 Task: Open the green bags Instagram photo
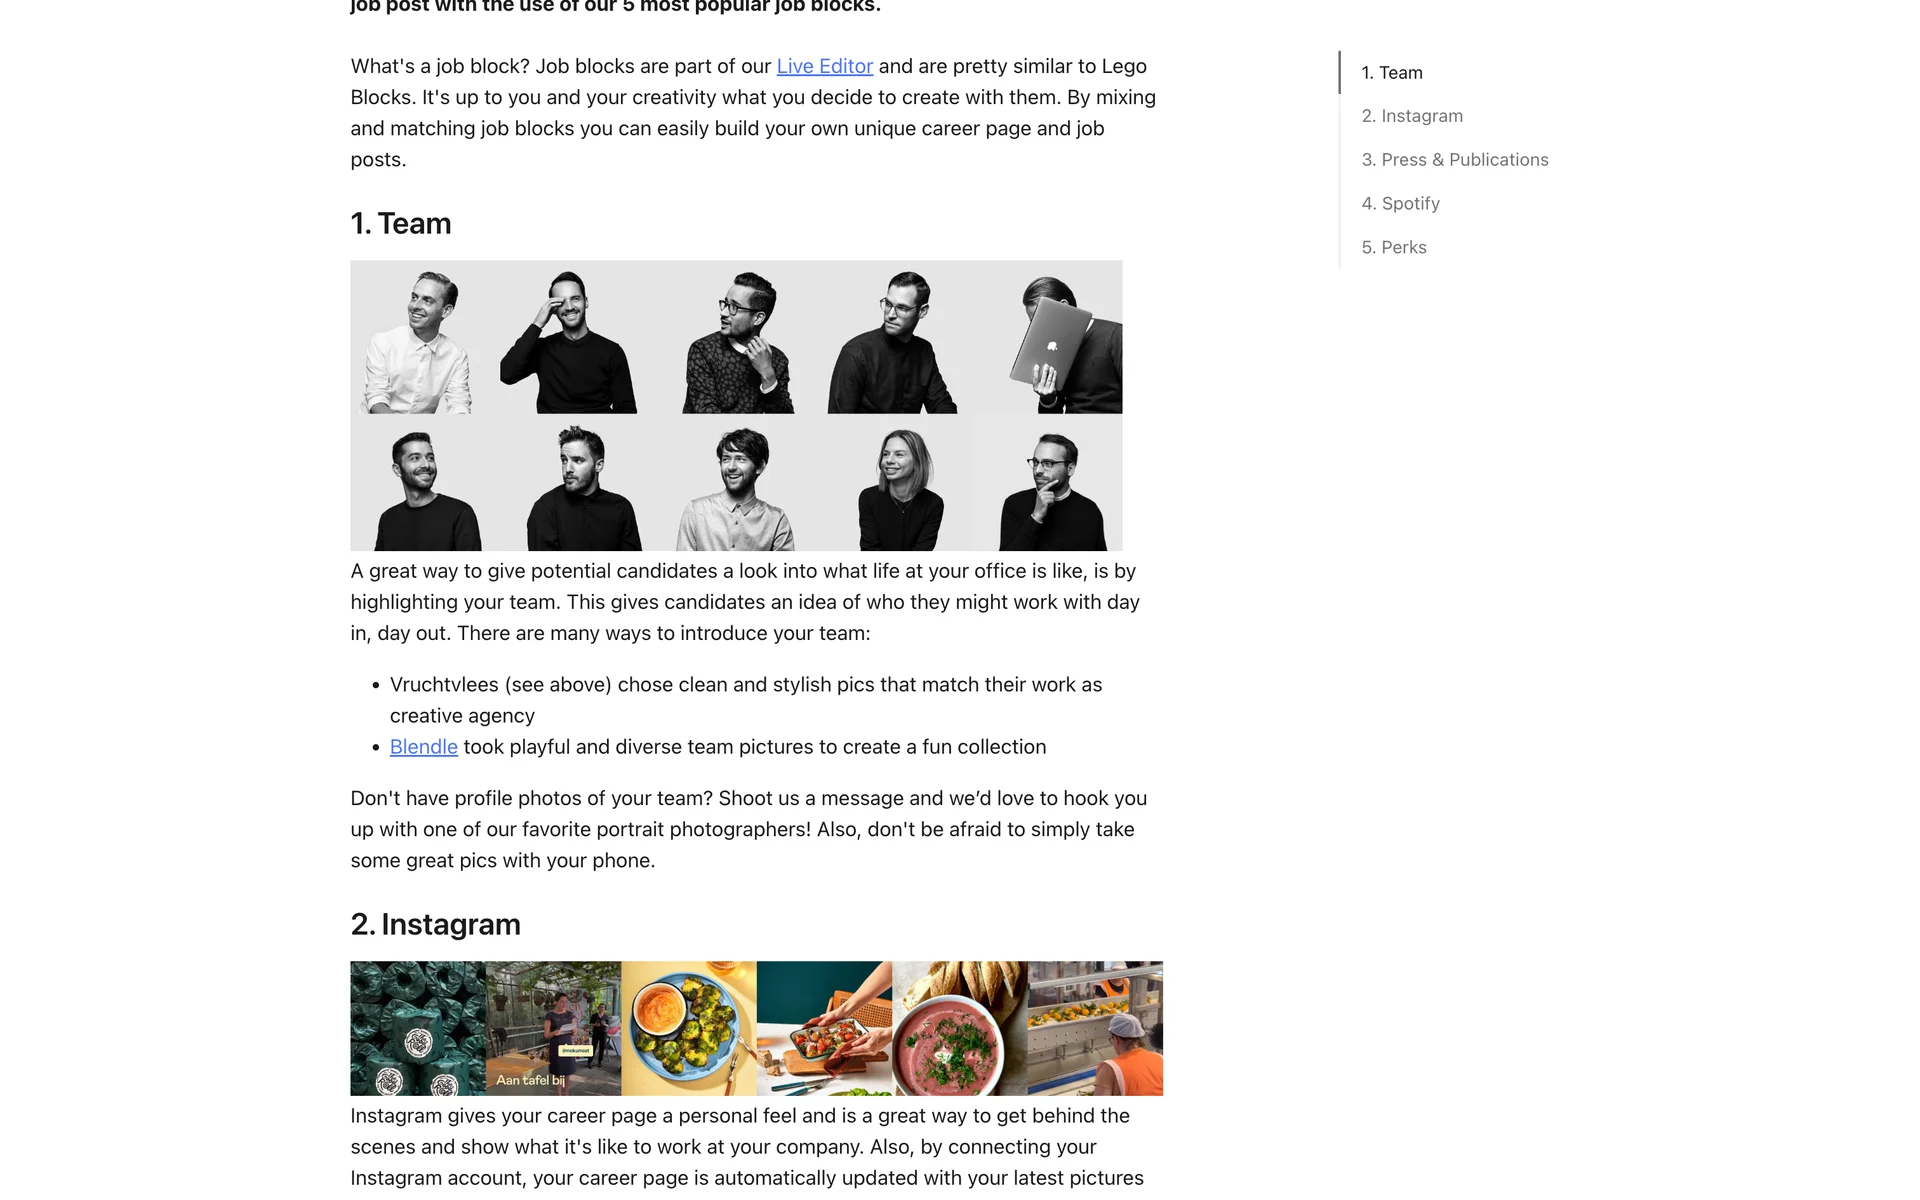pyautogui.click(x=418, y=1028)
